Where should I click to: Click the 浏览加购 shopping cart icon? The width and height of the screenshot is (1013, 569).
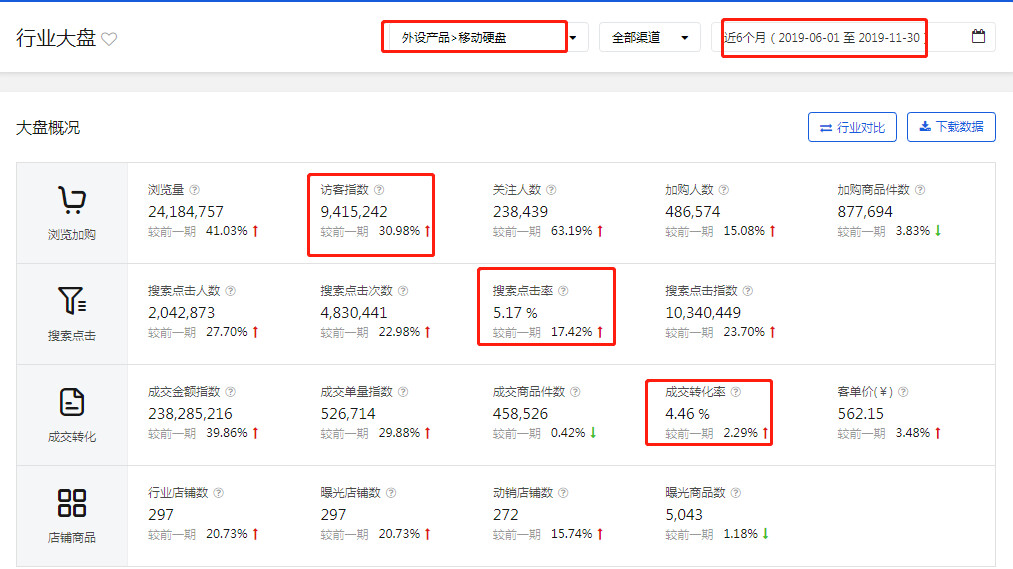(x=71, y=201)
